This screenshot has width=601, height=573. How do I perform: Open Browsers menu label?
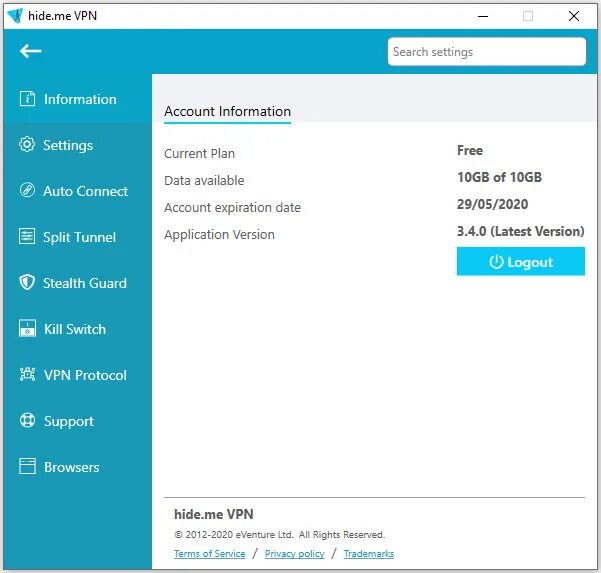coord(72,467)
